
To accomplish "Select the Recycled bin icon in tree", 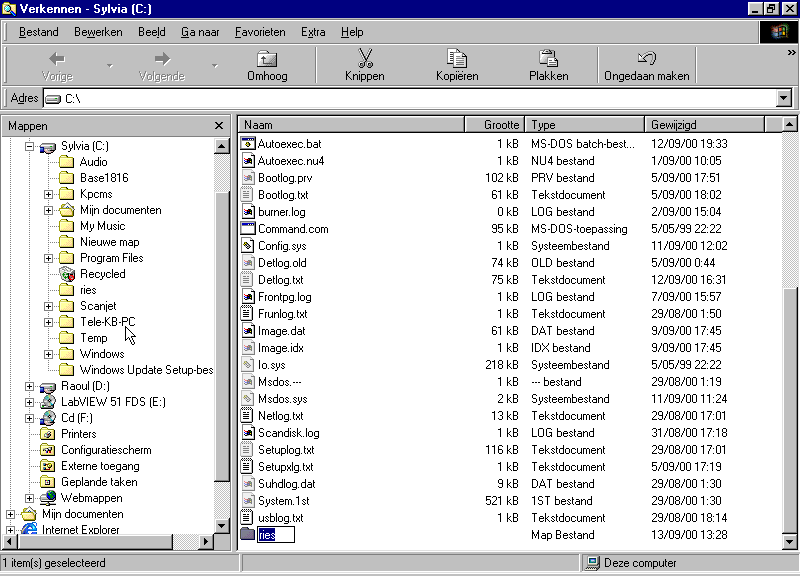I will (67, 274).
